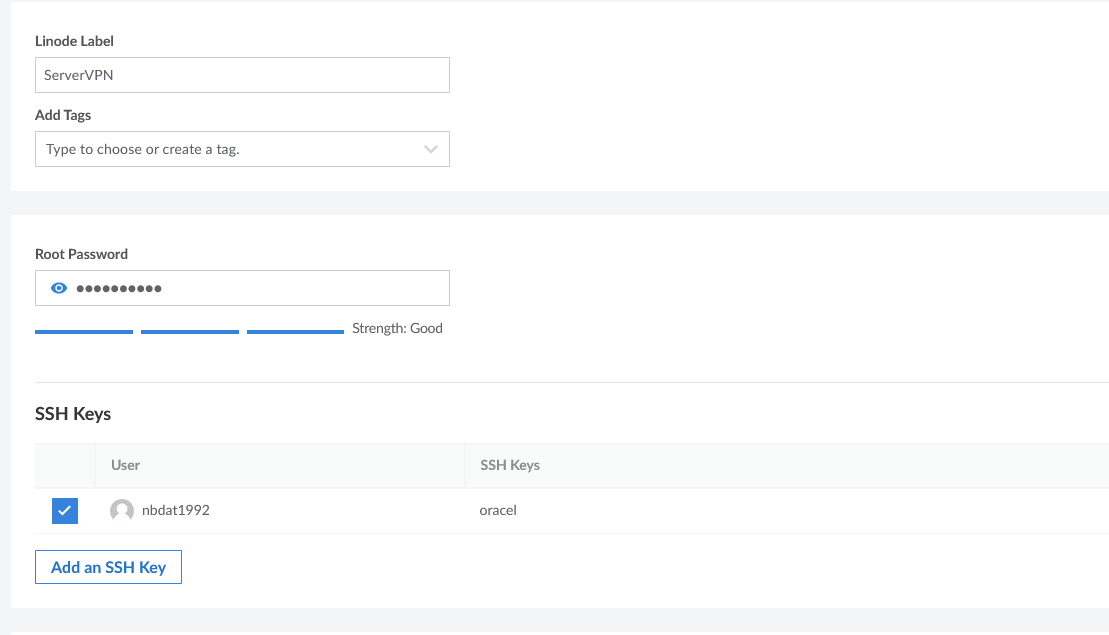Screen dimensions: 1109x635
Task: Click the second password strength bar segment
Action: click(x=190, y=331)
